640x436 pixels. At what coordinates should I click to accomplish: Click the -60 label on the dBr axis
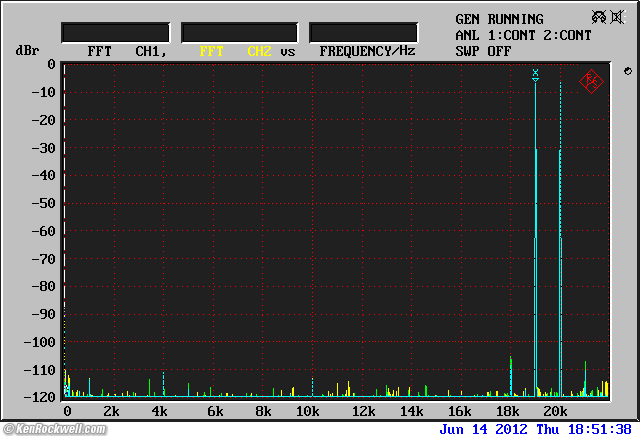[44, 231]
